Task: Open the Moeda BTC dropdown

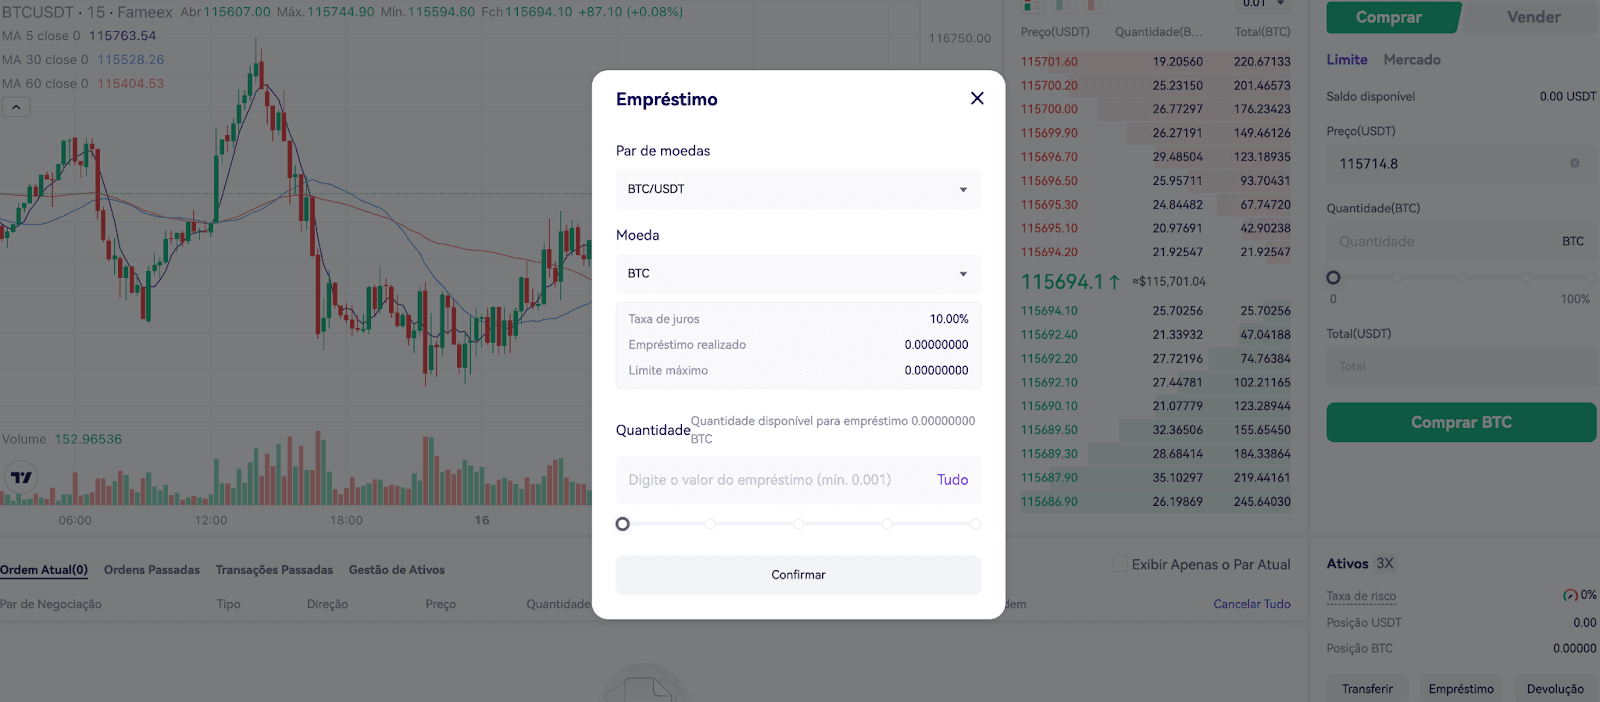Action: pos(798,274)
